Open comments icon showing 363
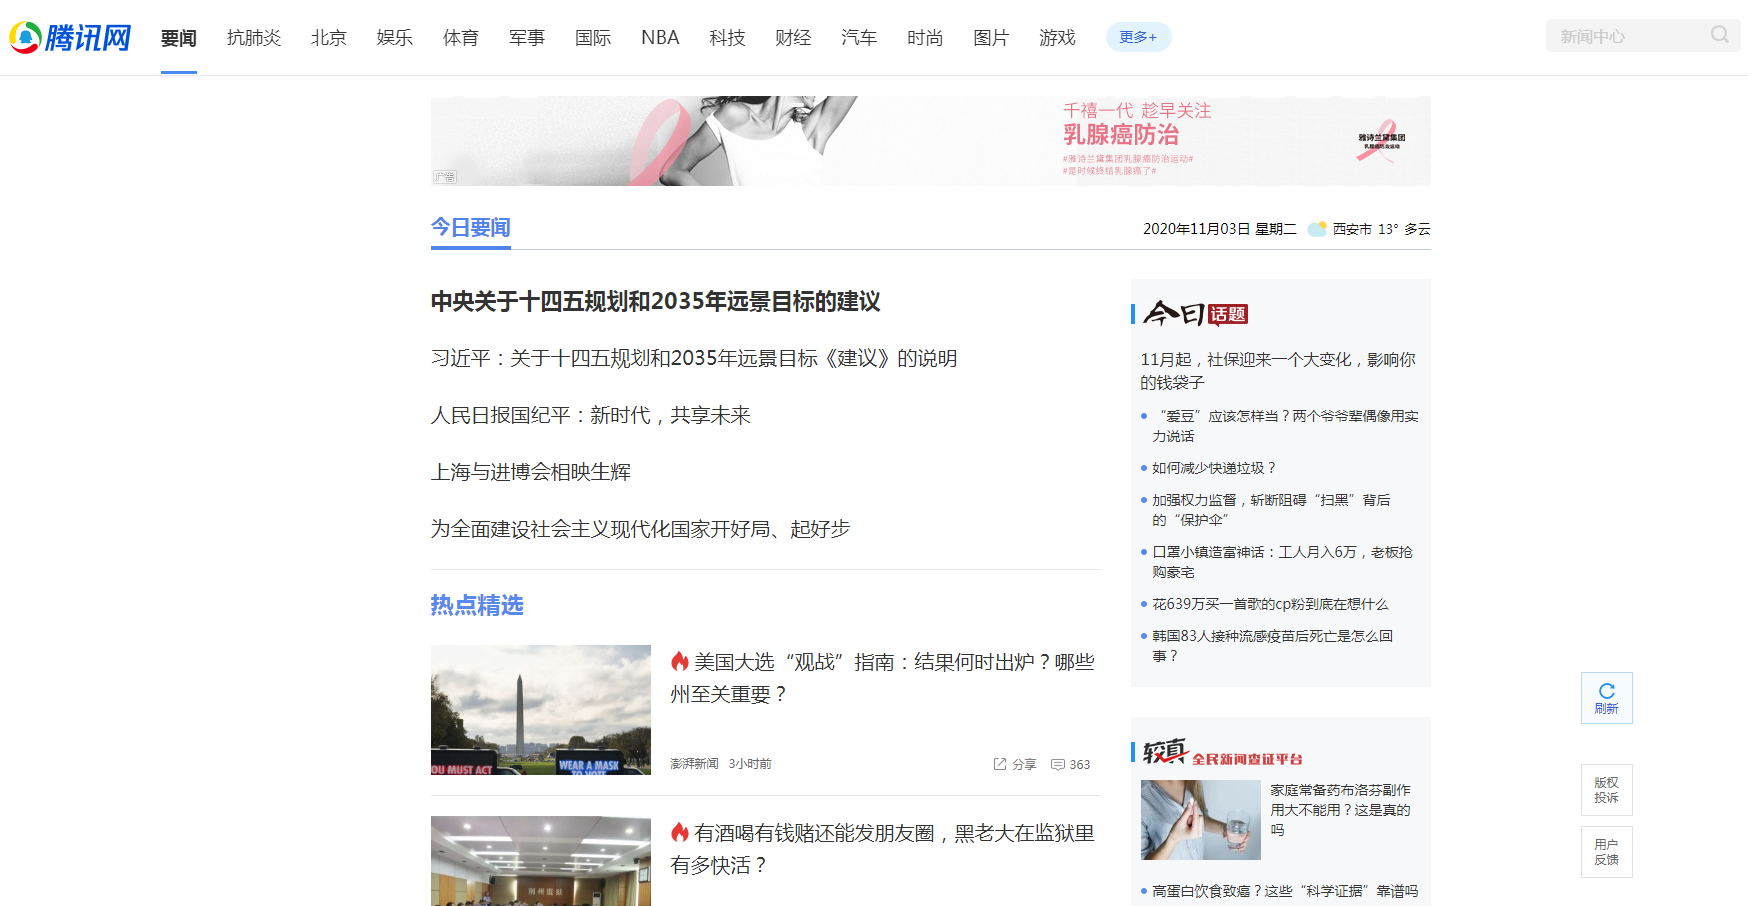 click(1058, 764)
